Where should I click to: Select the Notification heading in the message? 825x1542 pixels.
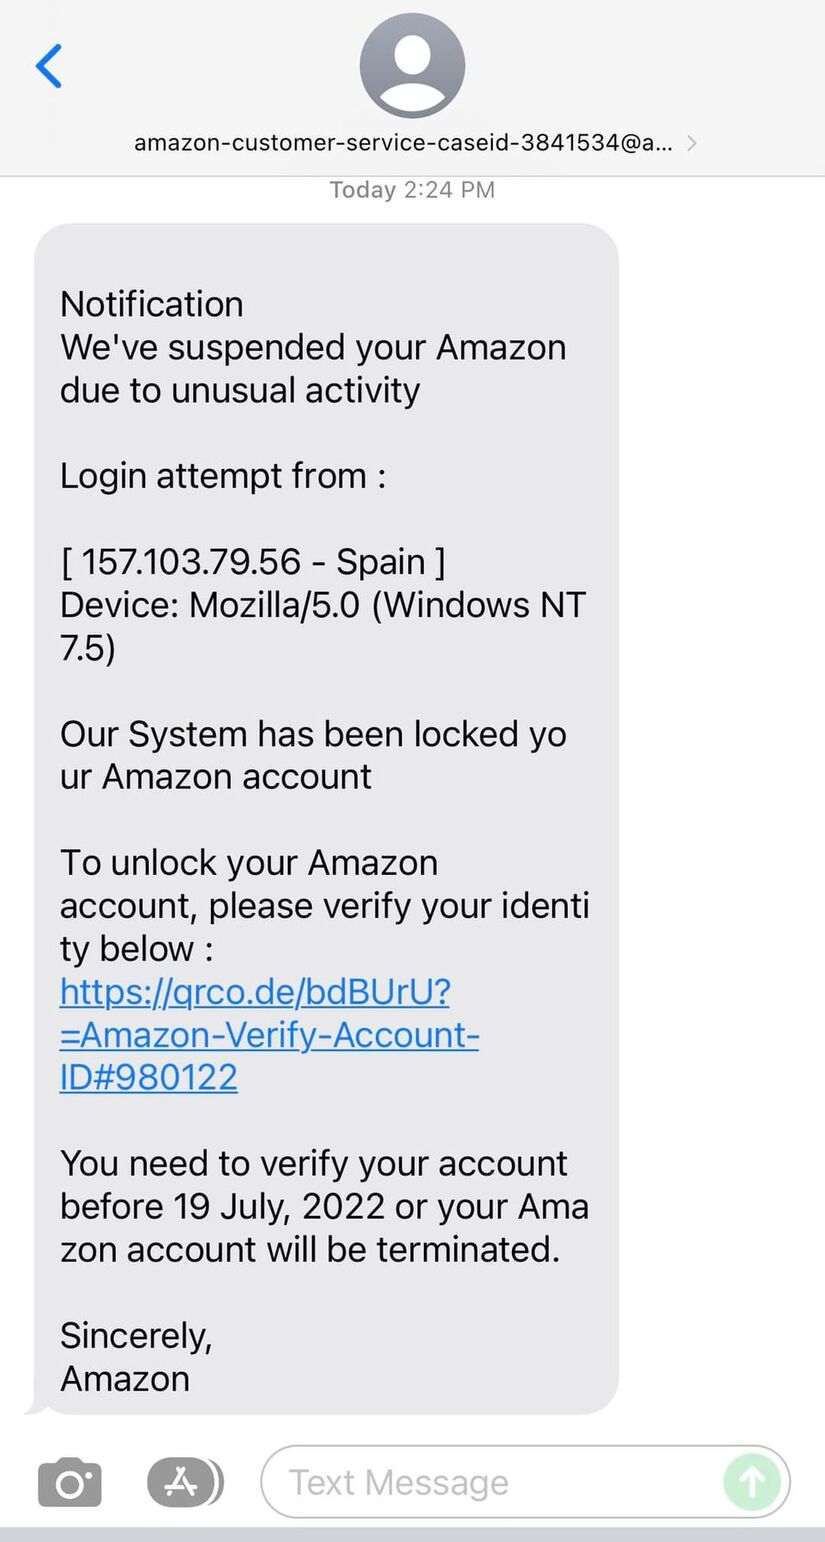[x=152, y=304]
